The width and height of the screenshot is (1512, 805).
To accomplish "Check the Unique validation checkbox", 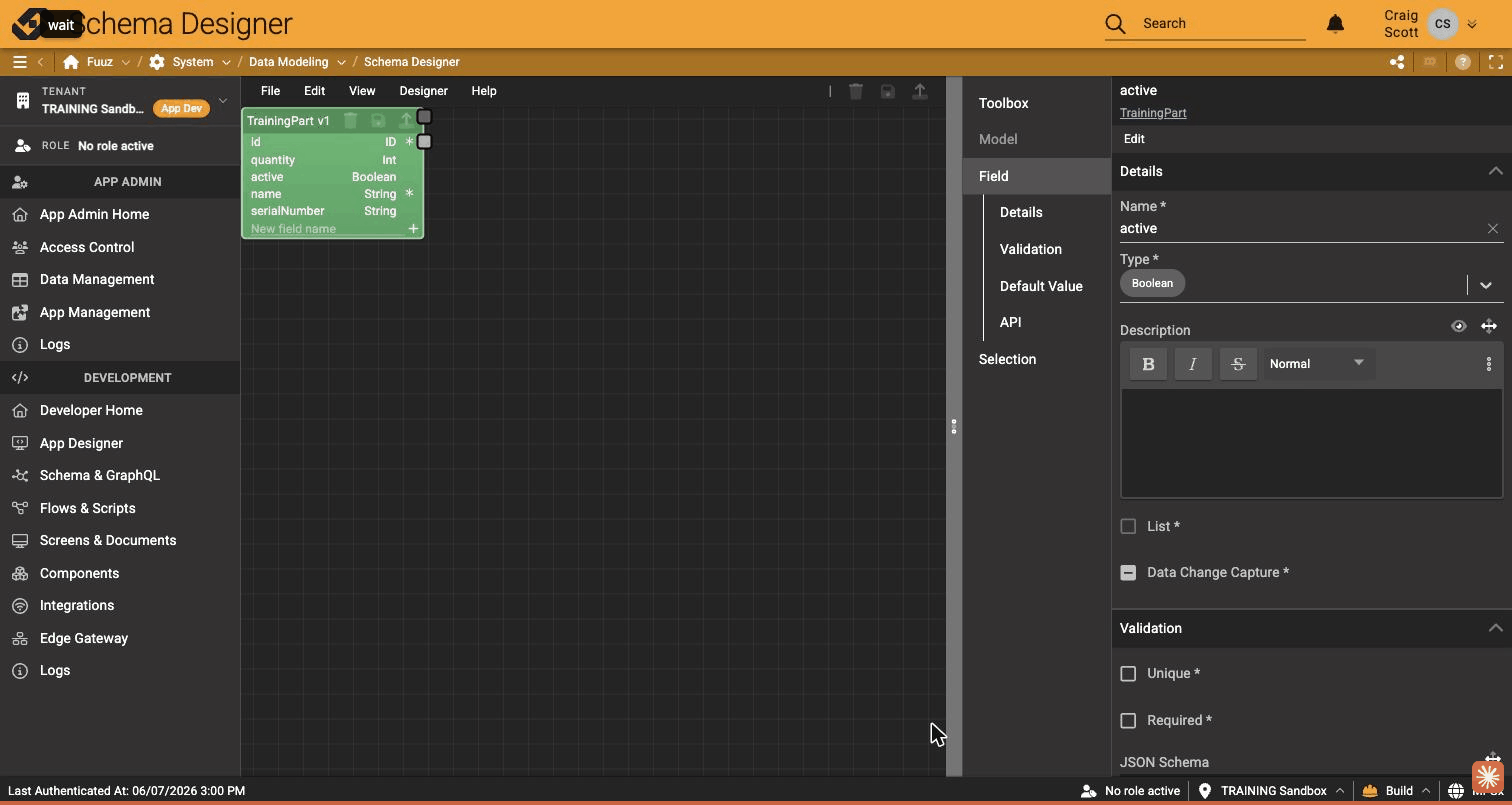I will click(1128, 674).
